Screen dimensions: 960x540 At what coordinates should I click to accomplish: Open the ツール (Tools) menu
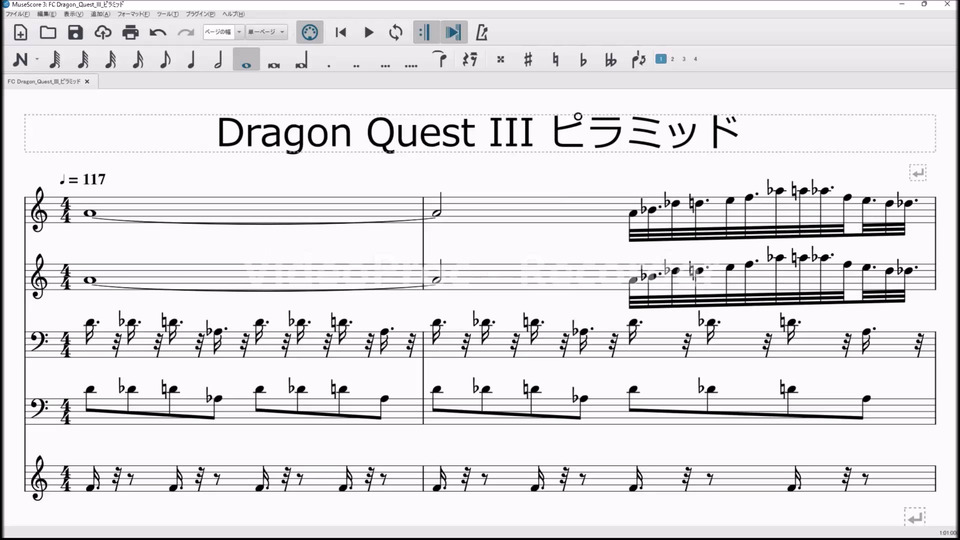click(168, 13)
